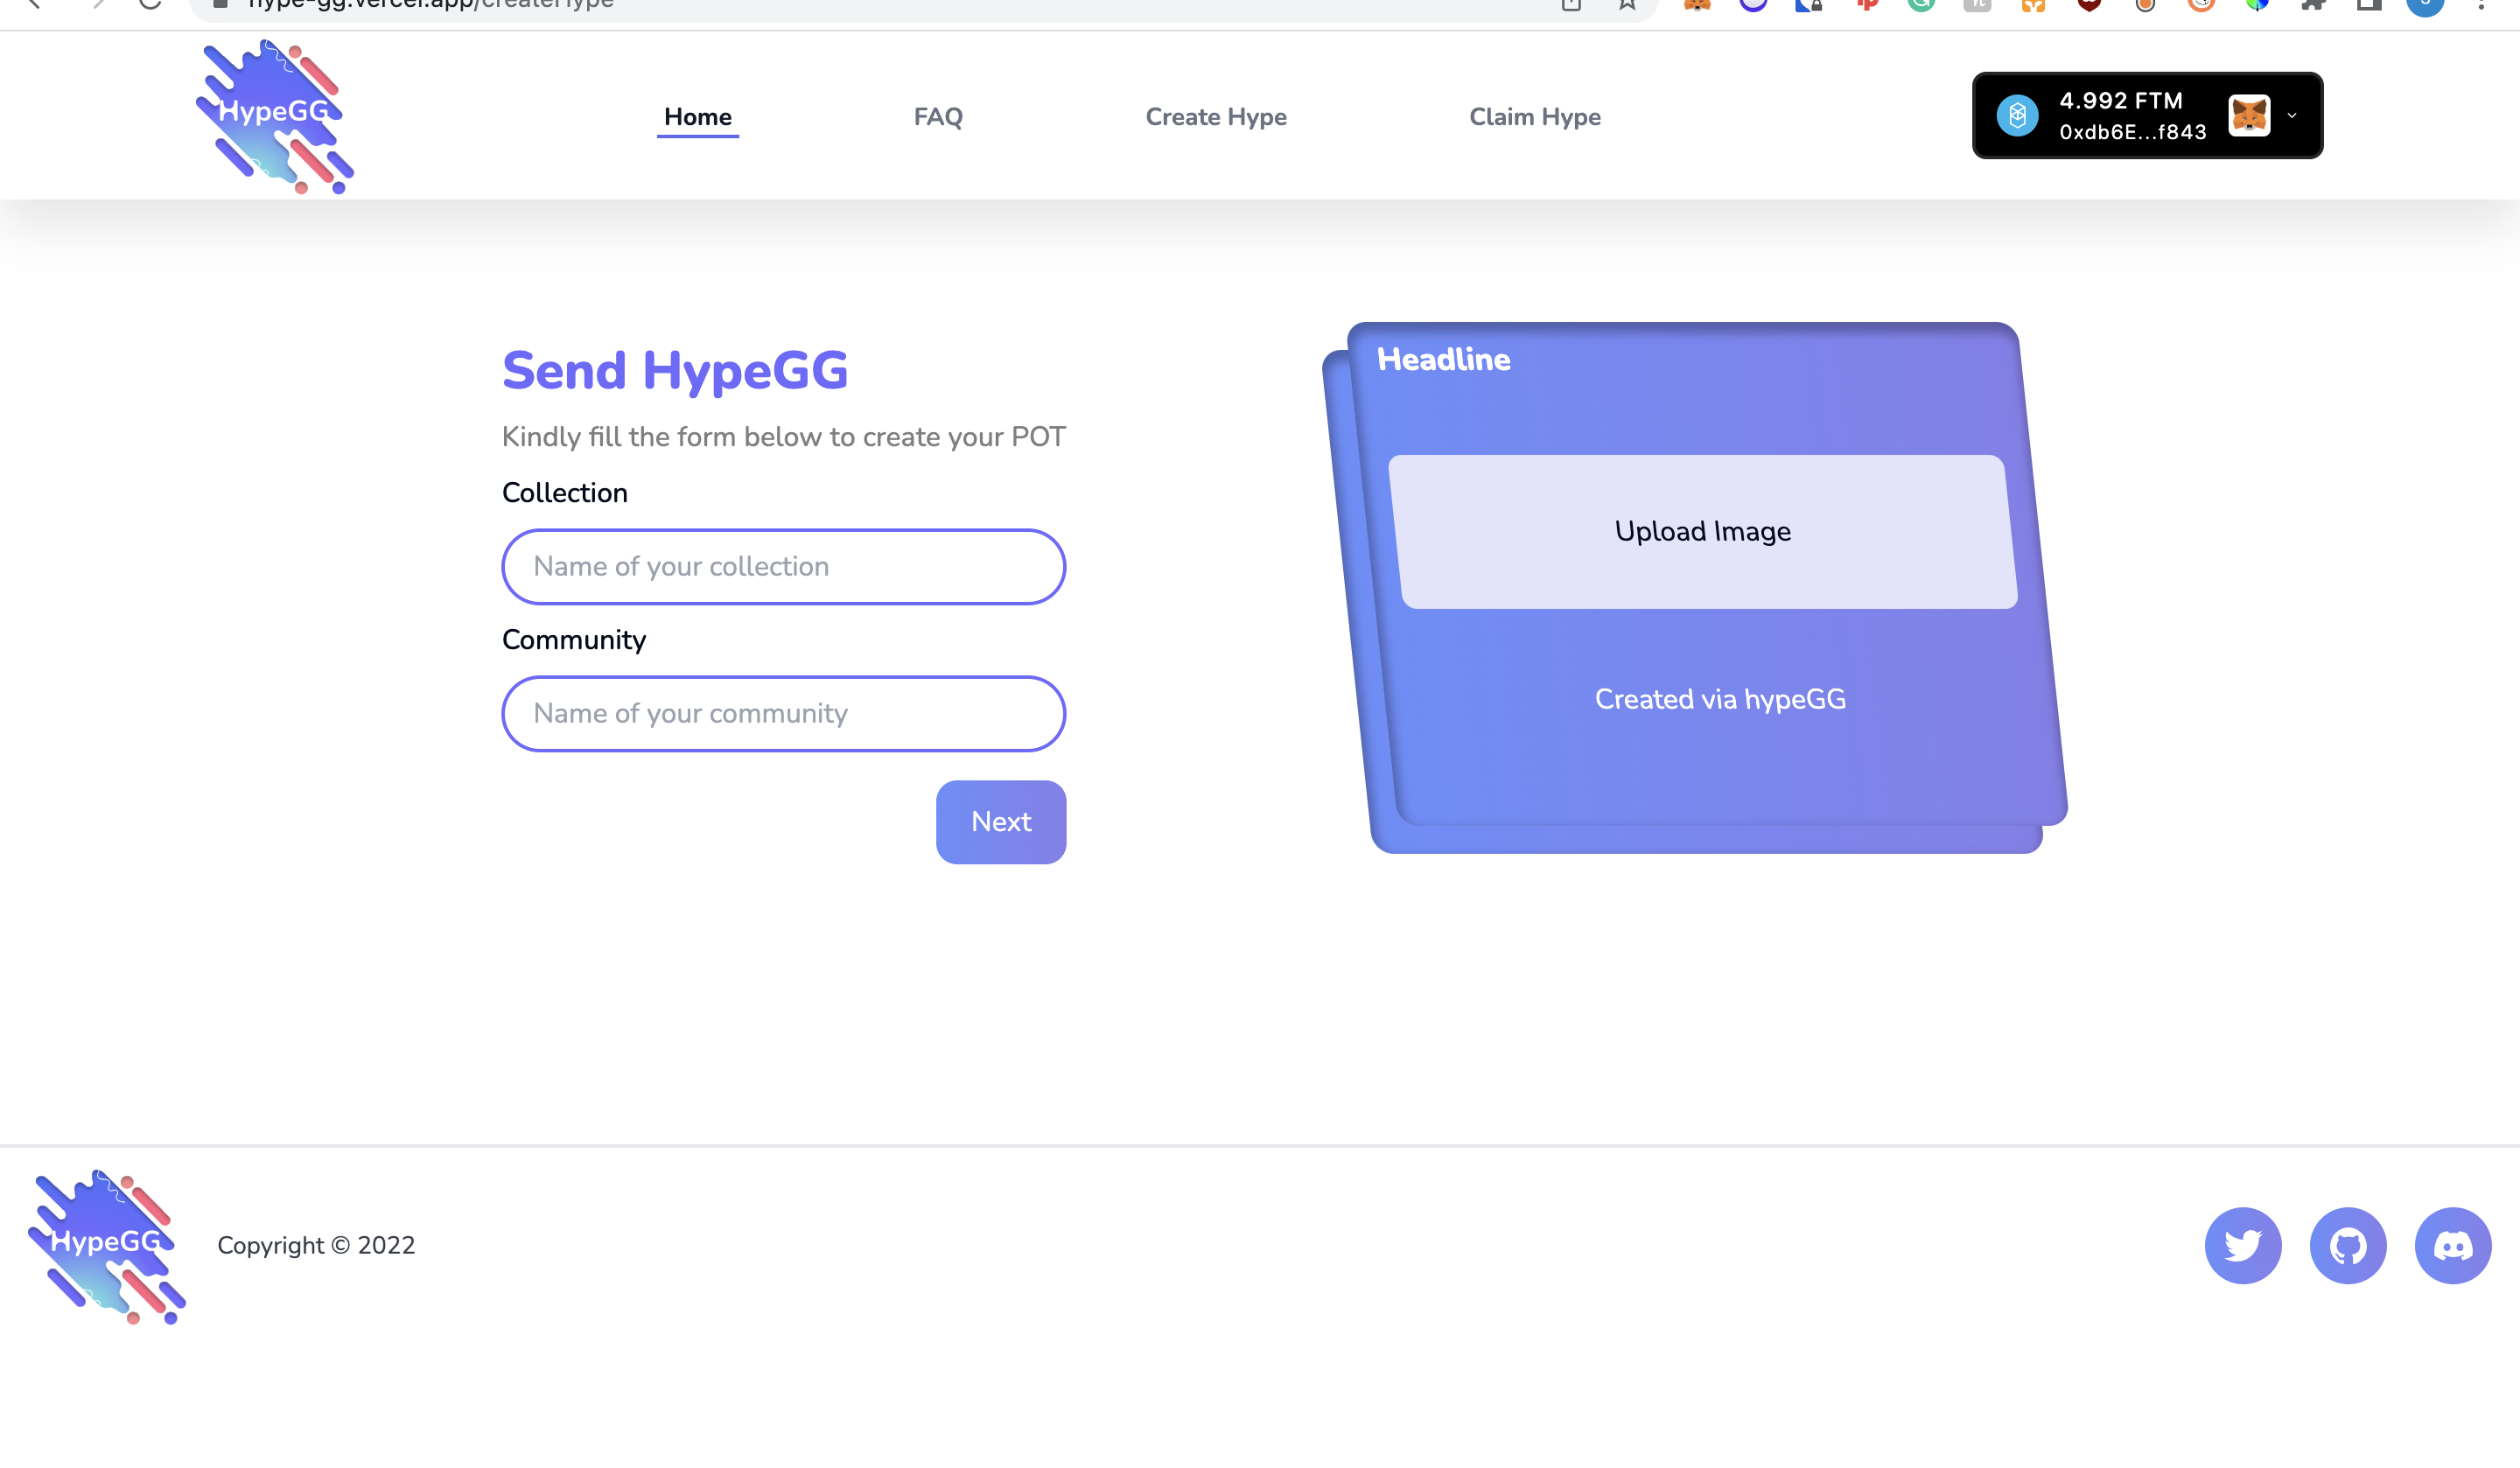Open the Claim Hype page
2520x1468 pixels.
(x=1534, y=117)
